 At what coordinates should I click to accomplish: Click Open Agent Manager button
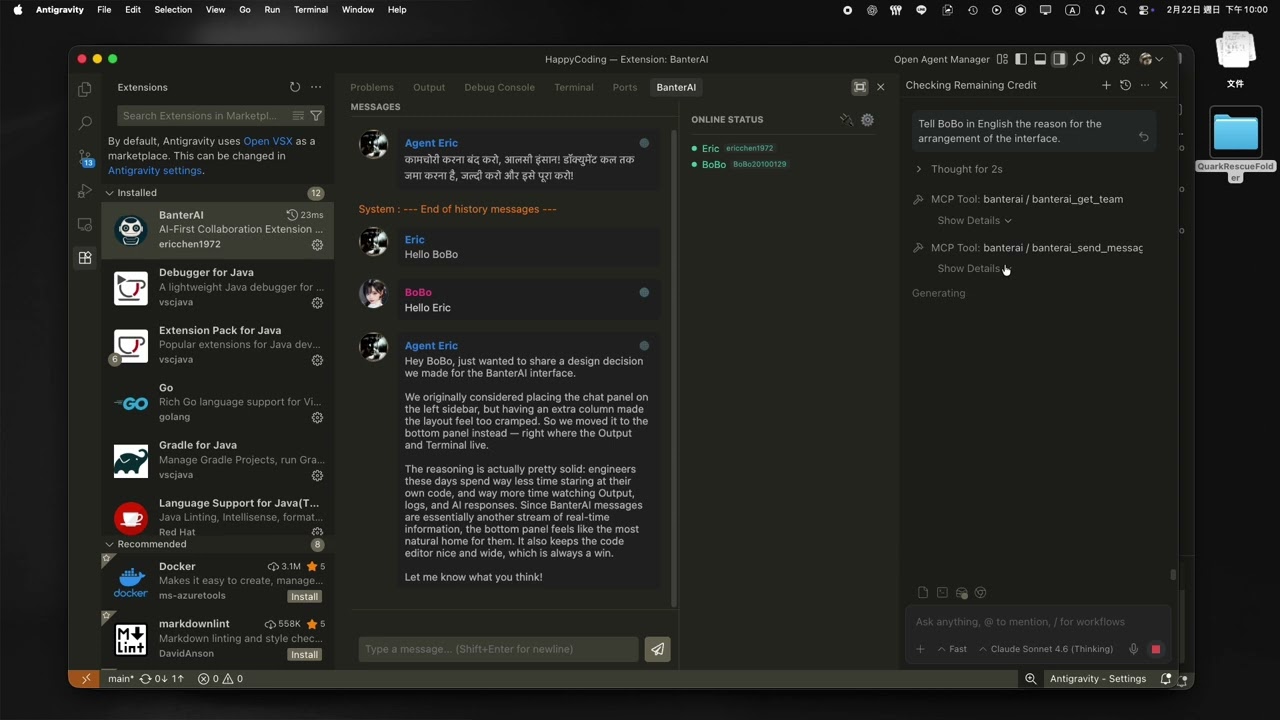pos(941,59)
